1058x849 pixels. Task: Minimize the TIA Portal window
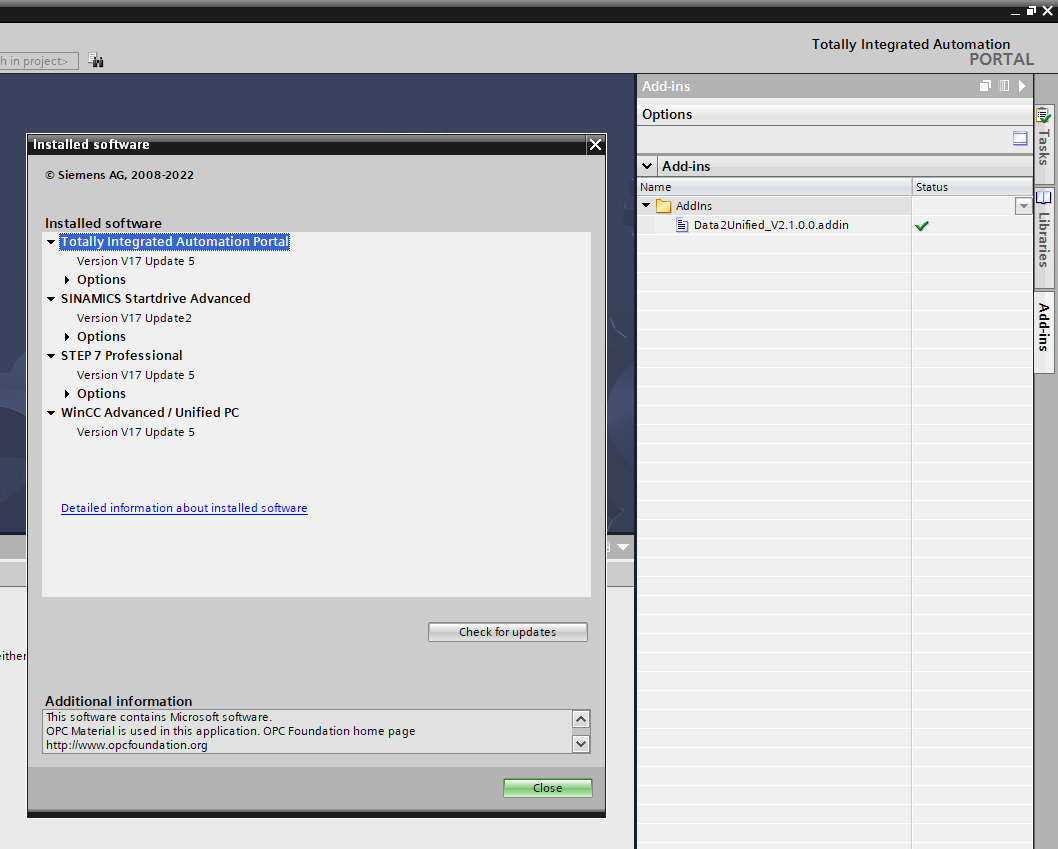(x=1015, y=11)
